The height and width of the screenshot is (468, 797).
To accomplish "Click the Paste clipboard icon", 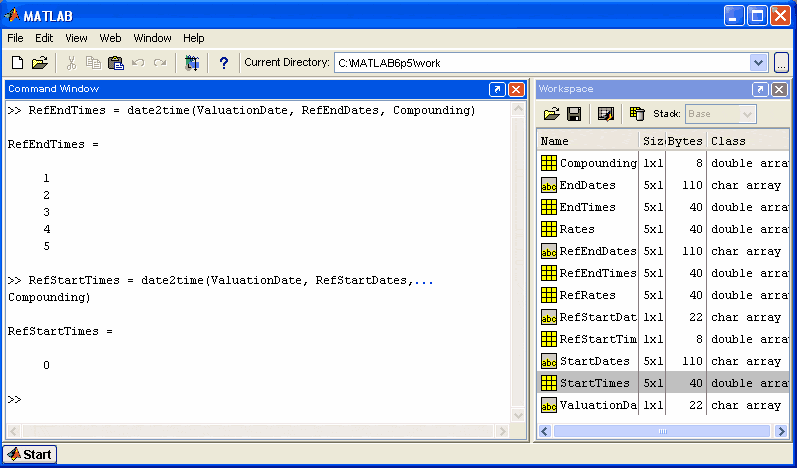I will click(116, 63).
